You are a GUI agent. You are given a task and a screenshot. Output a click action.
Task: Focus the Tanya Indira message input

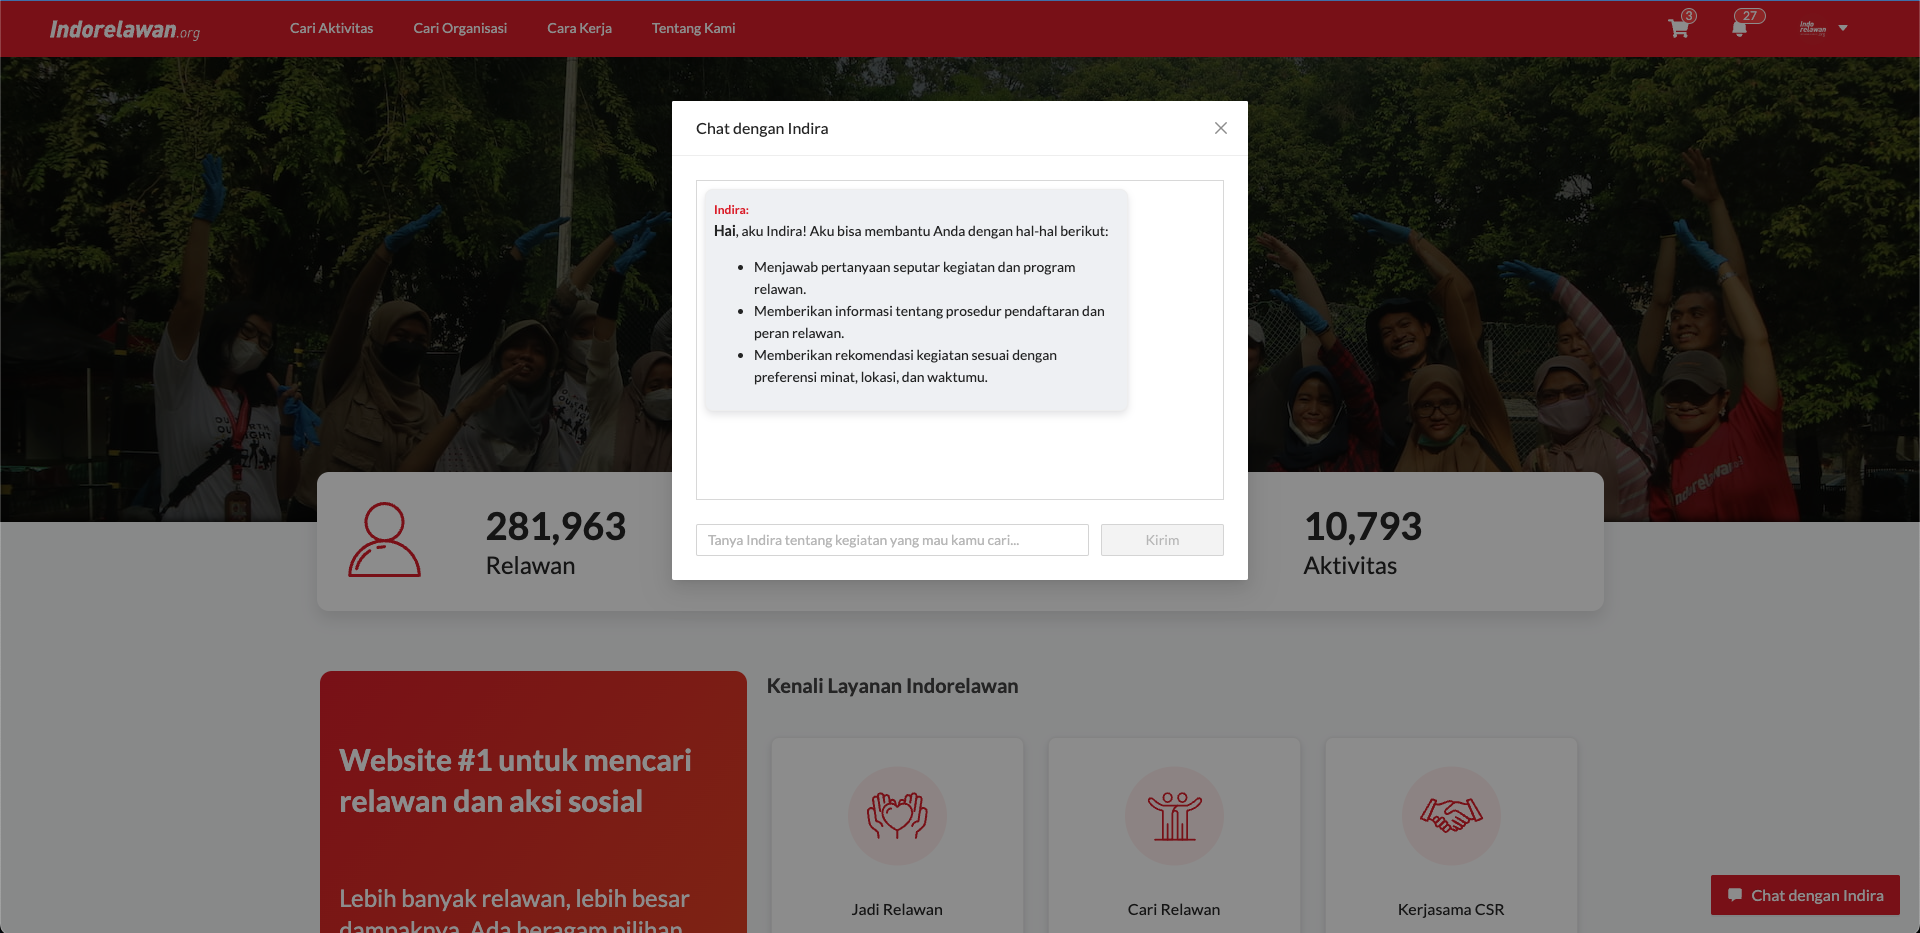(x=892, y=540)
